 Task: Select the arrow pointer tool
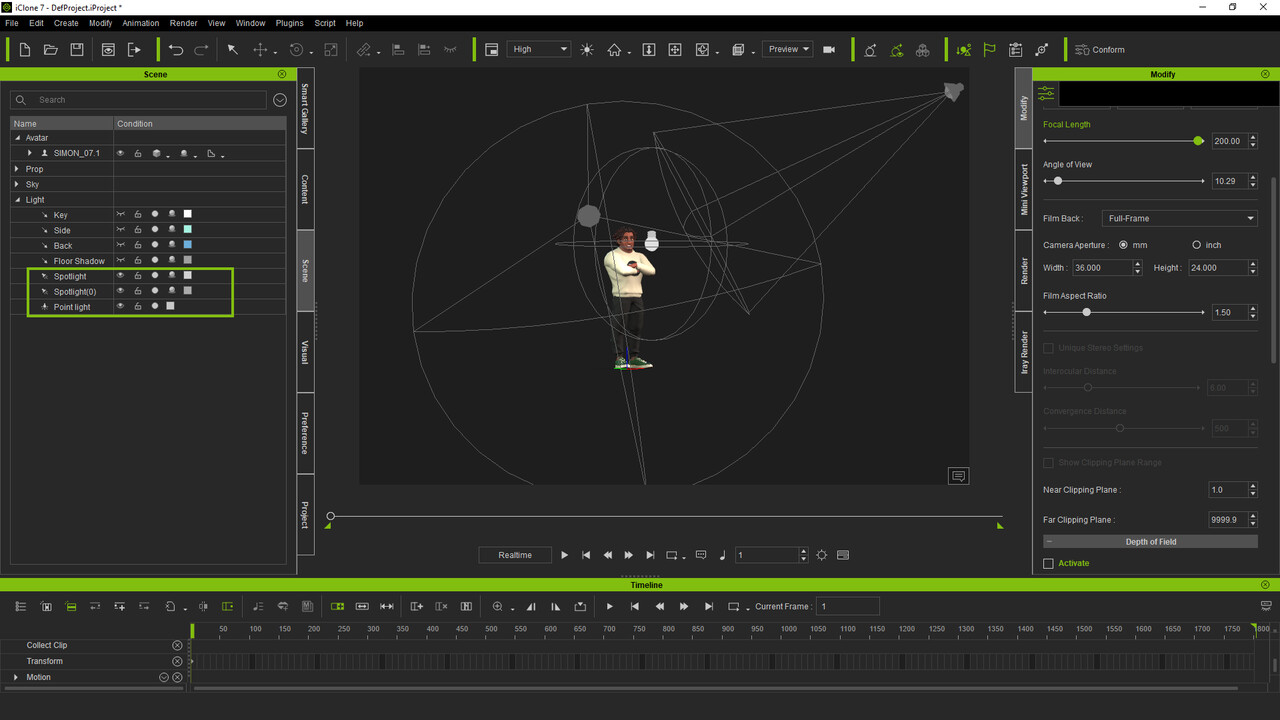(232, 50)
